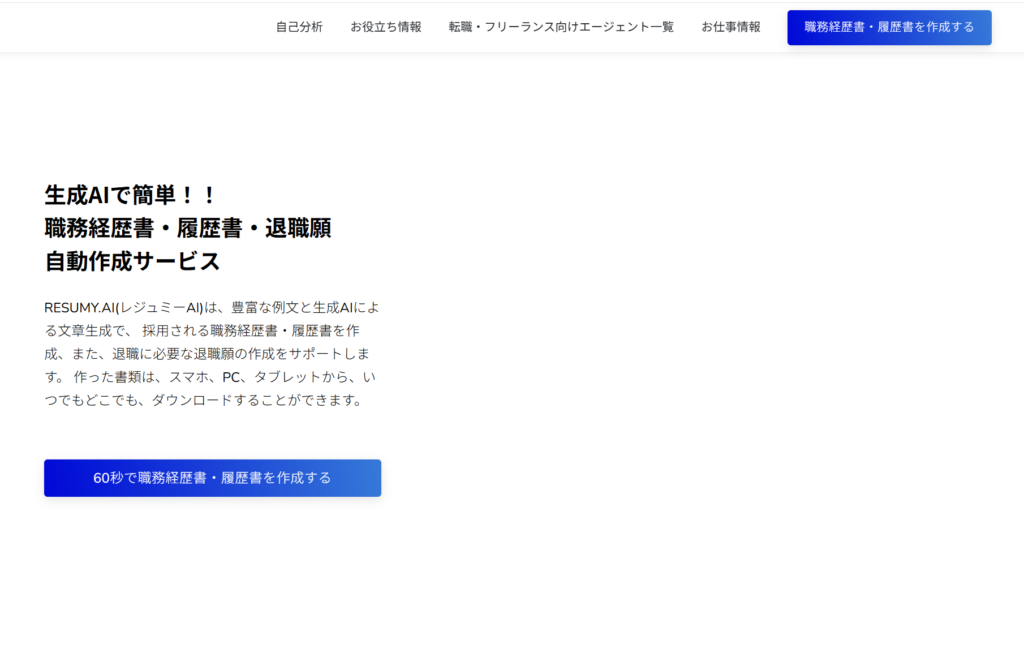Open the 自己分析 menu item

point(299,27)
